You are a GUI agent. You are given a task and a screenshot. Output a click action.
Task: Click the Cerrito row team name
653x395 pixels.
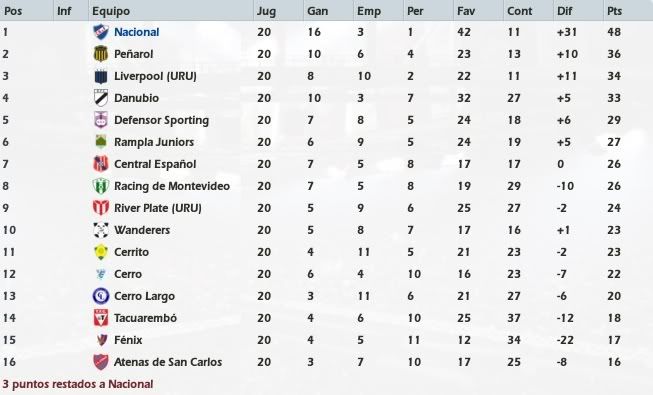[132, 252]
